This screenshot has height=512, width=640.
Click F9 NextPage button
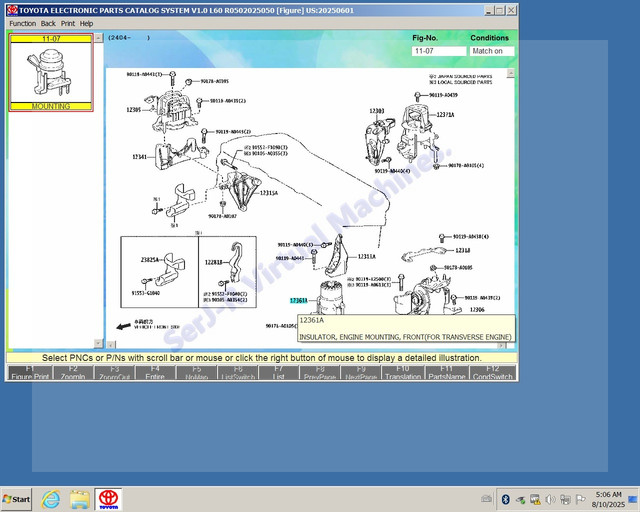click(x=361, y=373)
